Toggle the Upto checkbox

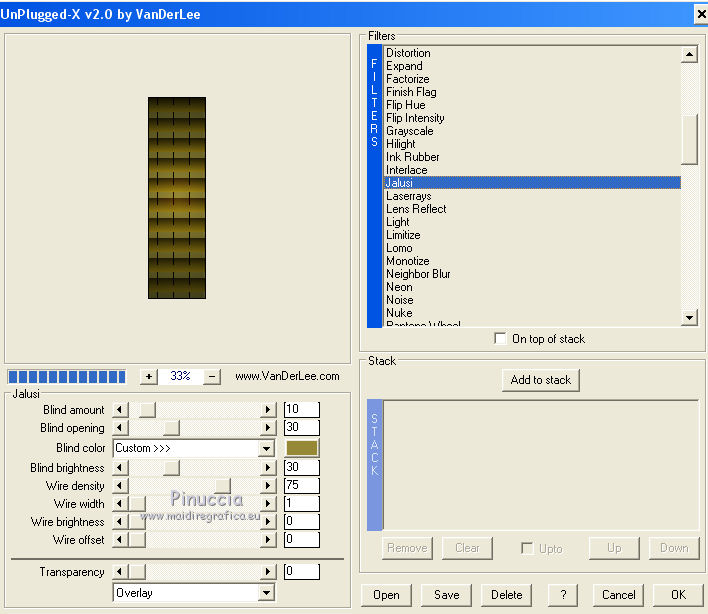(527, 548)
